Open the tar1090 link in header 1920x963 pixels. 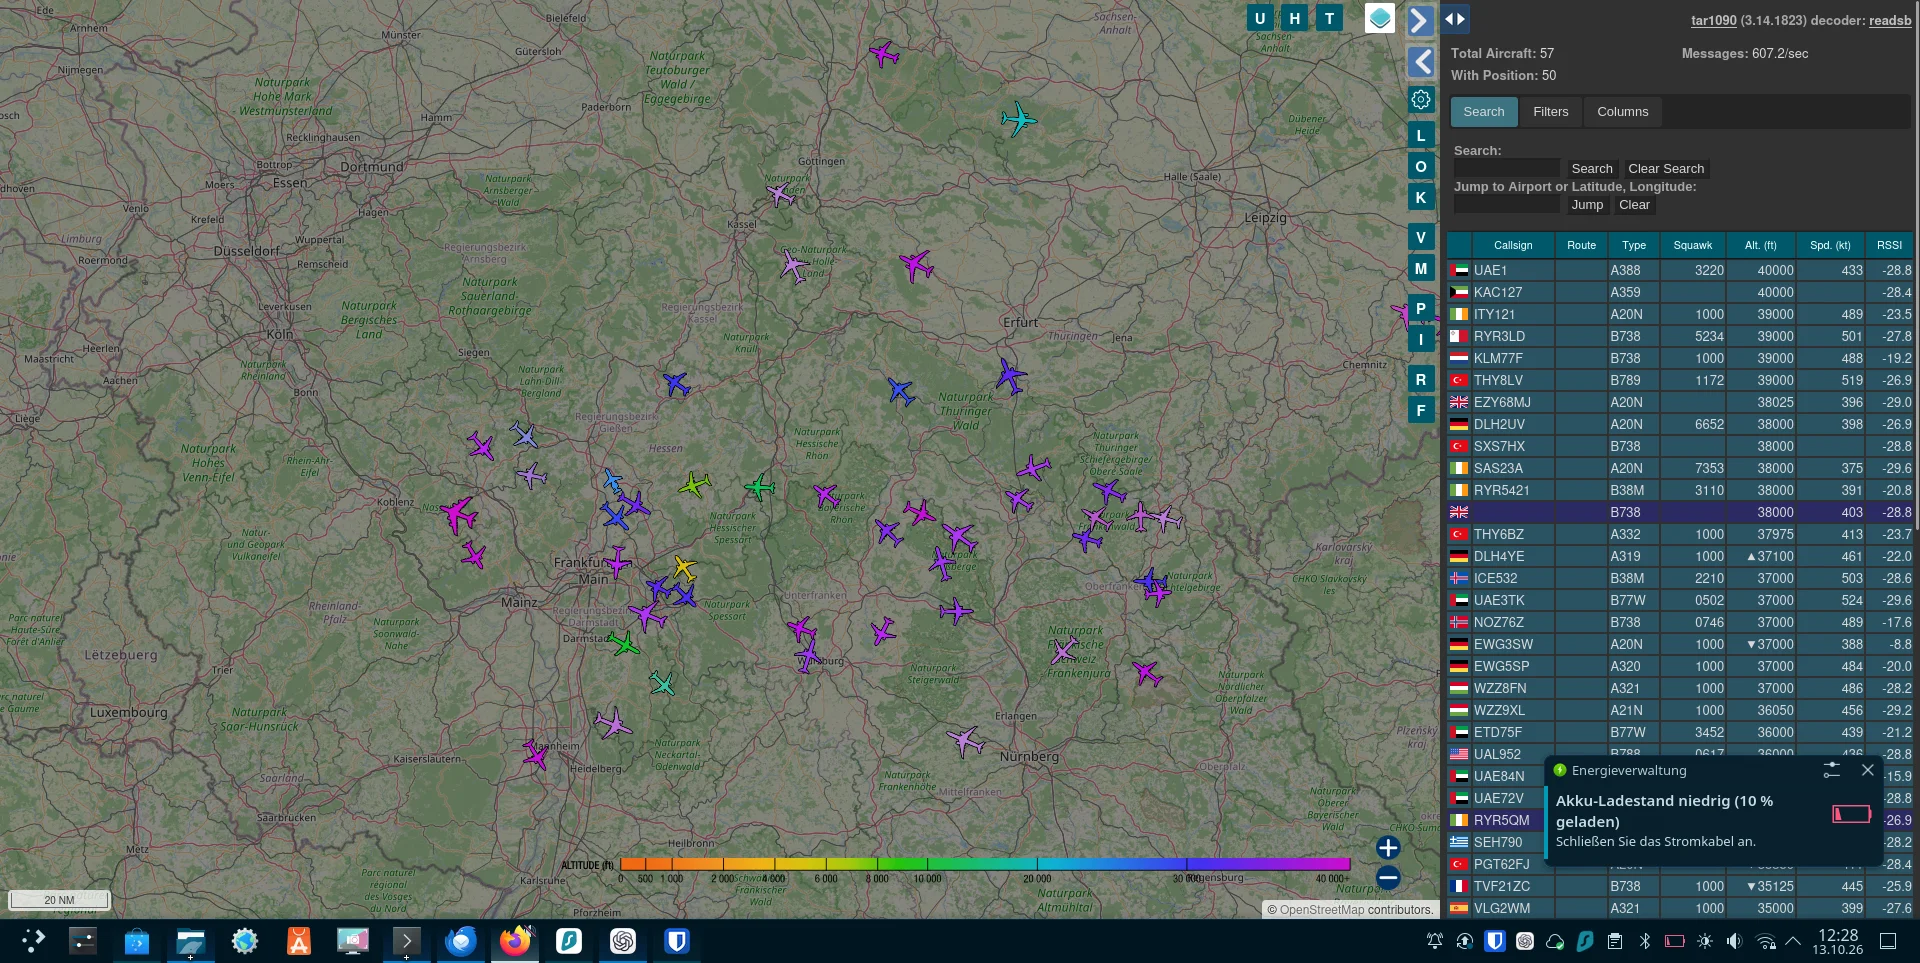pyautogui.click(x=1713, y=20)
